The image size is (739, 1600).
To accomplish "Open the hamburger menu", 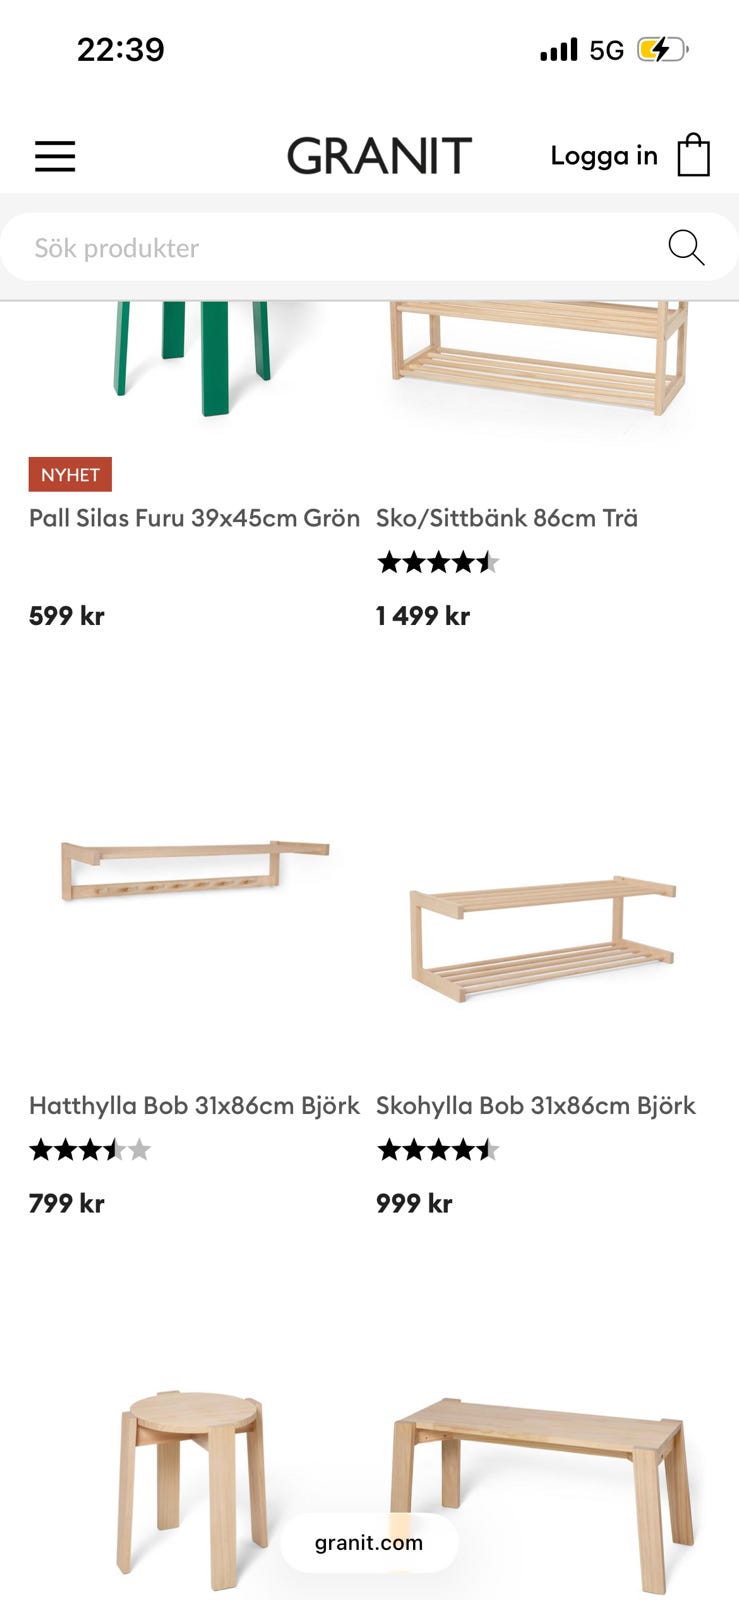I will tap(55, 156).
